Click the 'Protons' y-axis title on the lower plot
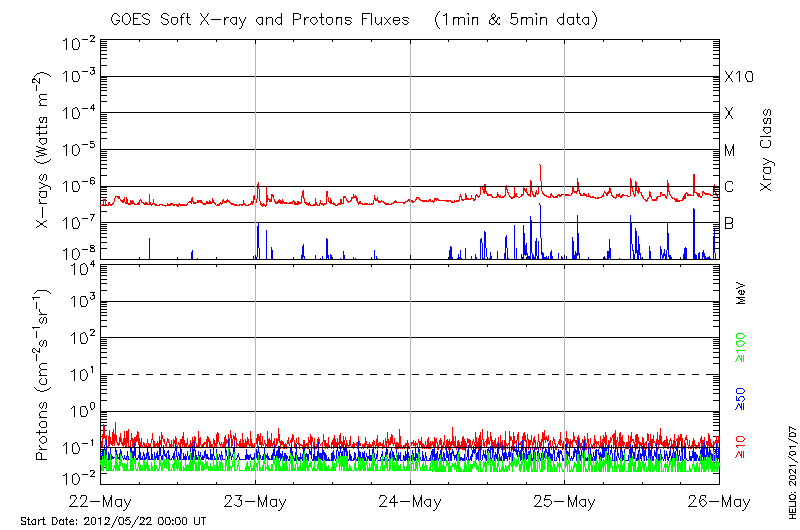 tap(45, 375)
